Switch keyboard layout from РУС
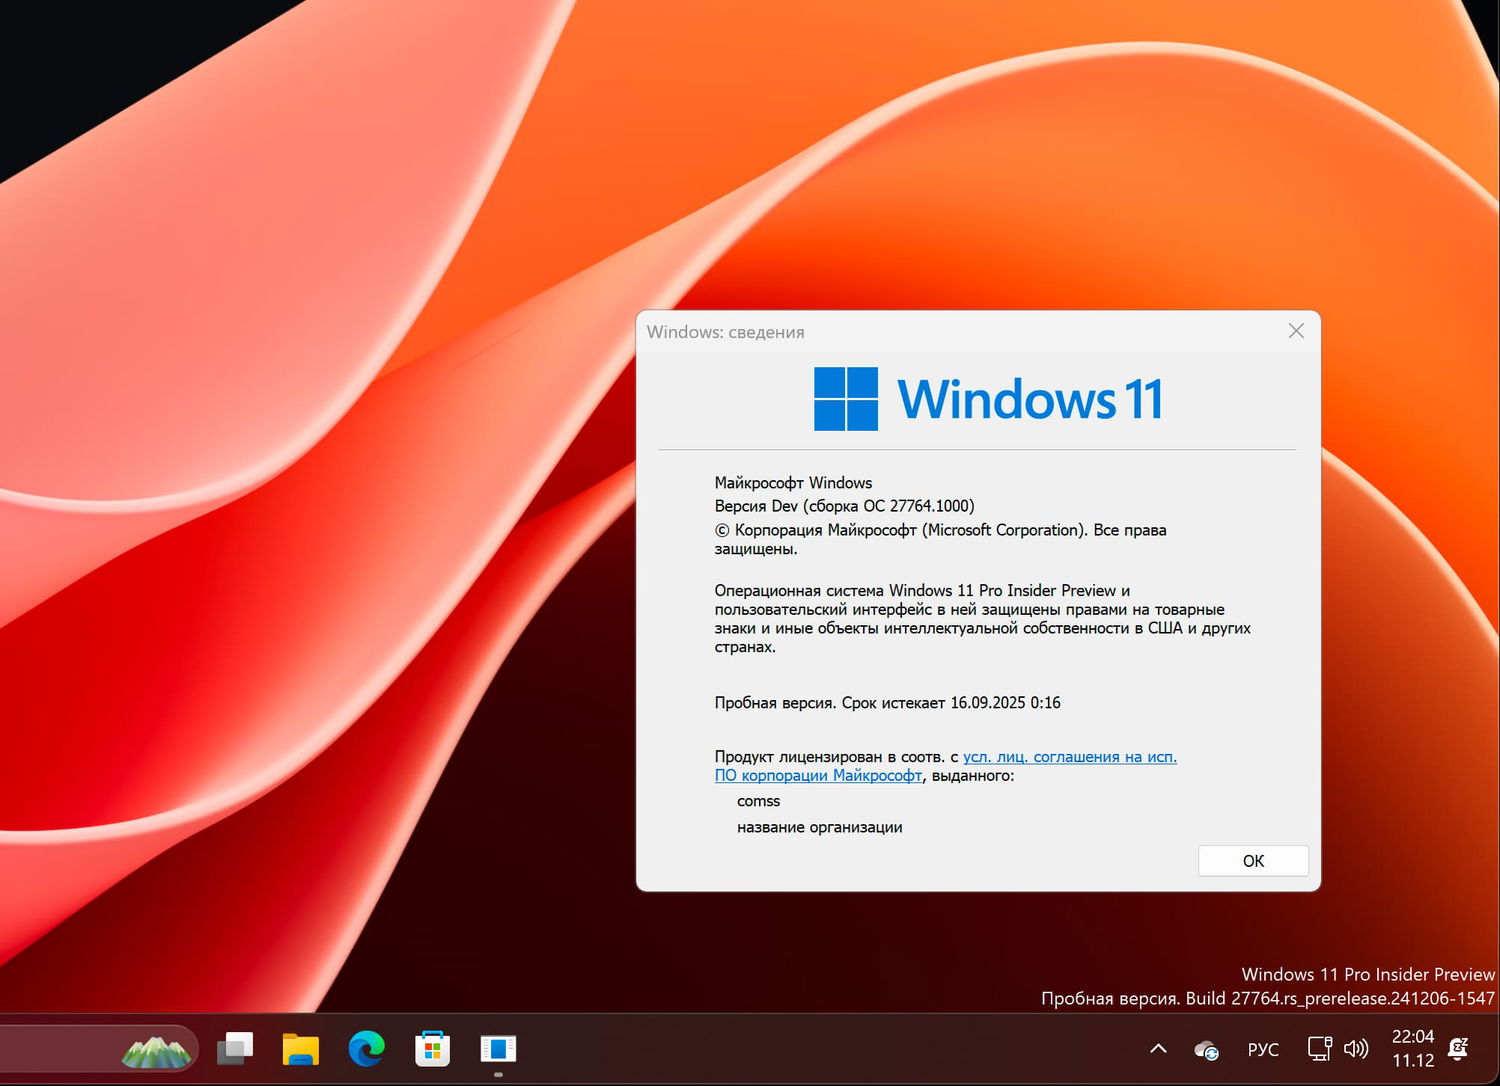The width and height of the screenshot is (1500, 1086). pyautogui.click(x=1263, y=1049)
